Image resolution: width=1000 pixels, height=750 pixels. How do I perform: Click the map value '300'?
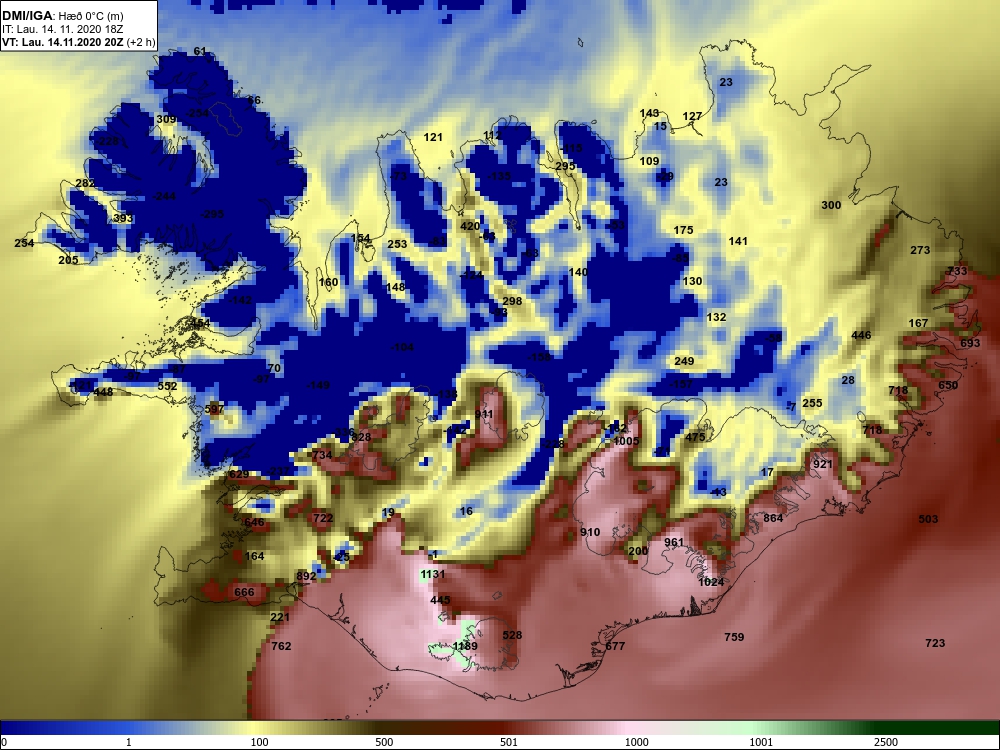831,205
